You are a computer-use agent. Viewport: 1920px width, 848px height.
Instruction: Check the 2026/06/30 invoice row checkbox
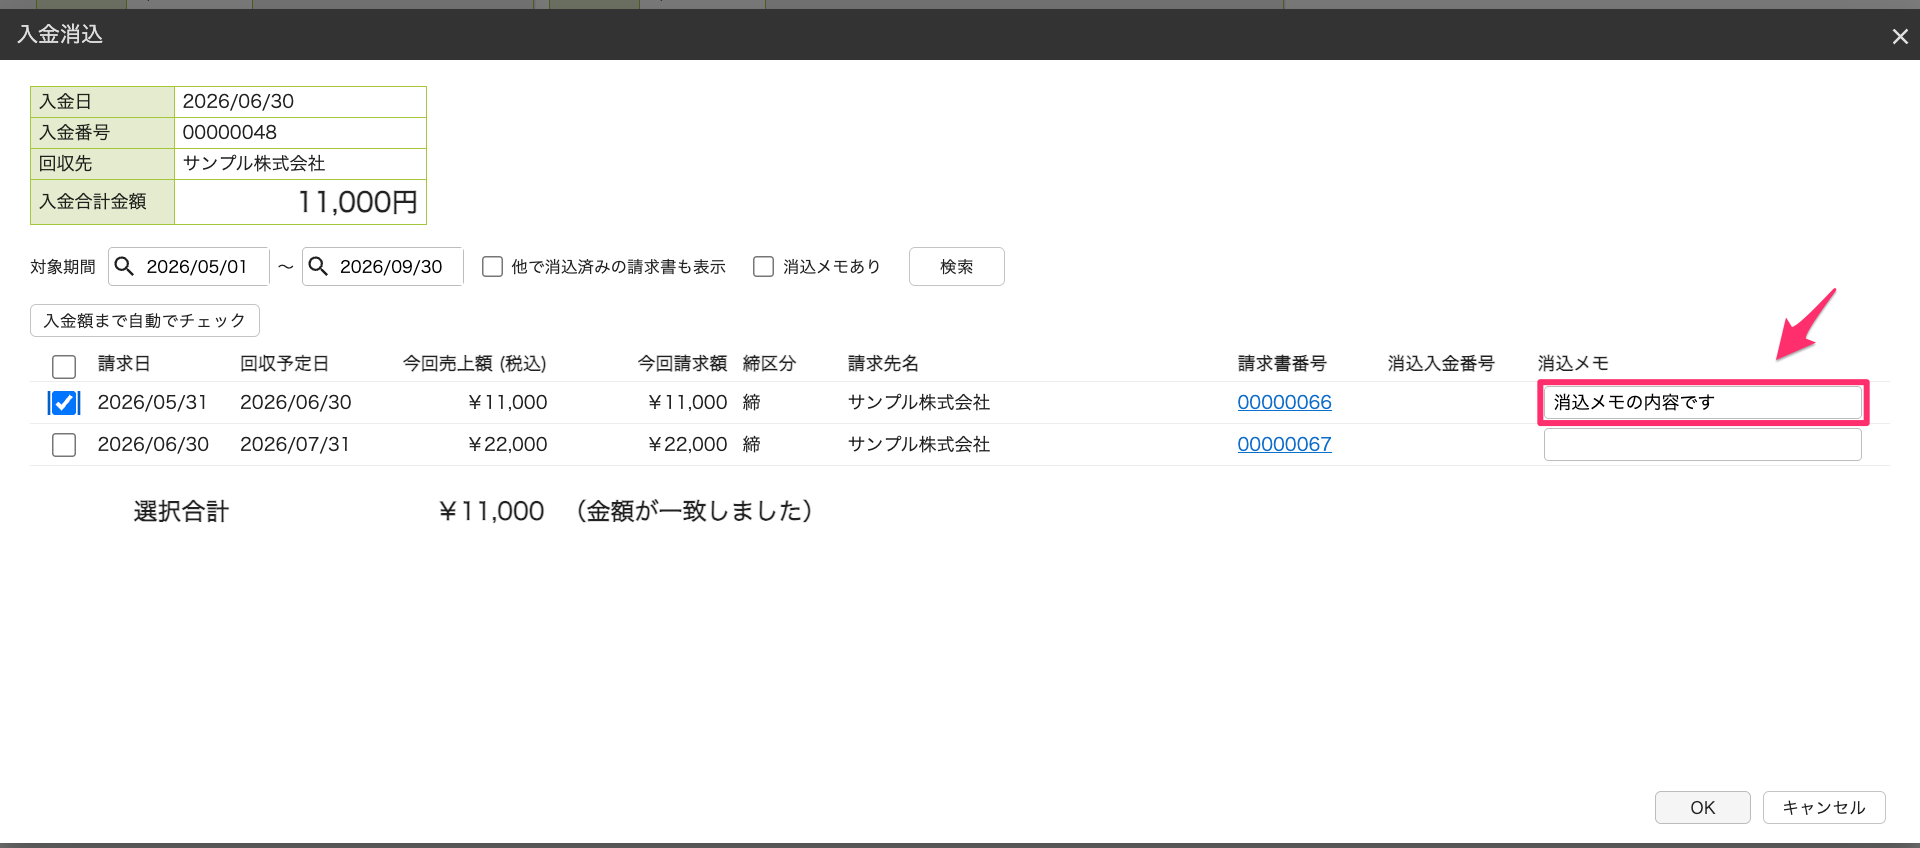click(x=64, y=445)
